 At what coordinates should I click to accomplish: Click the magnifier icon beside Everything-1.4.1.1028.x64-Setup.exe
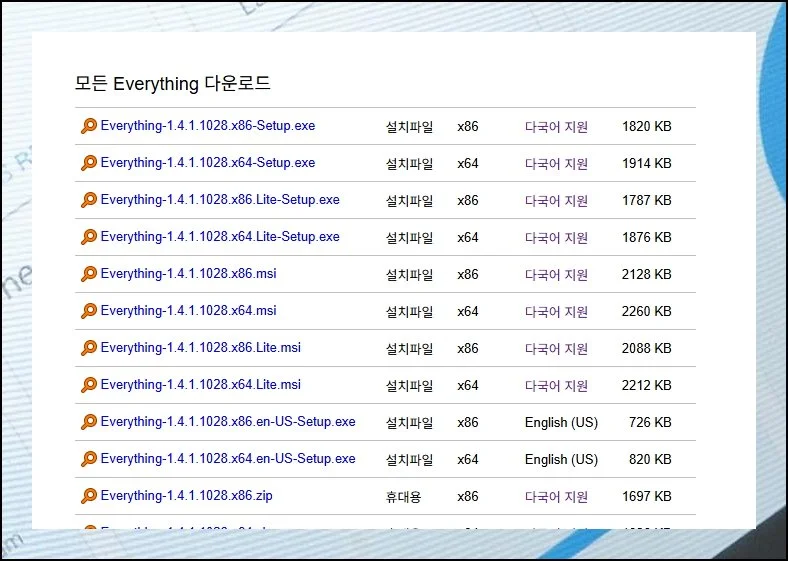(x=88, y=163)
